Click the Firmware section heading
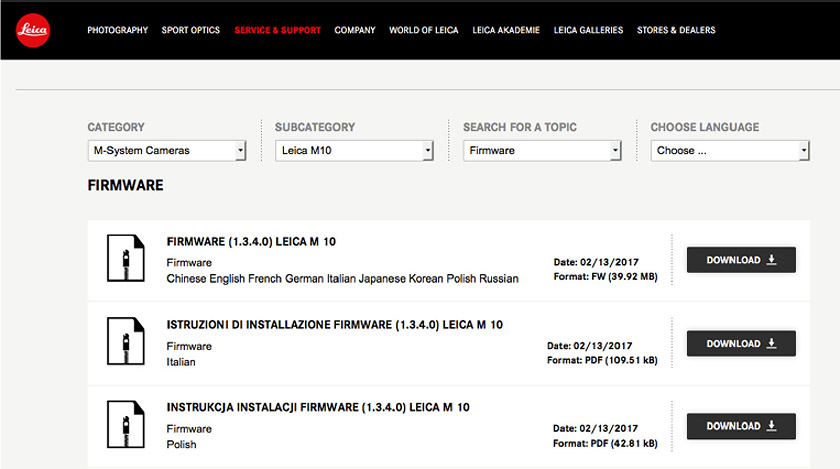 pyautogui.click(x=125, y=185)
